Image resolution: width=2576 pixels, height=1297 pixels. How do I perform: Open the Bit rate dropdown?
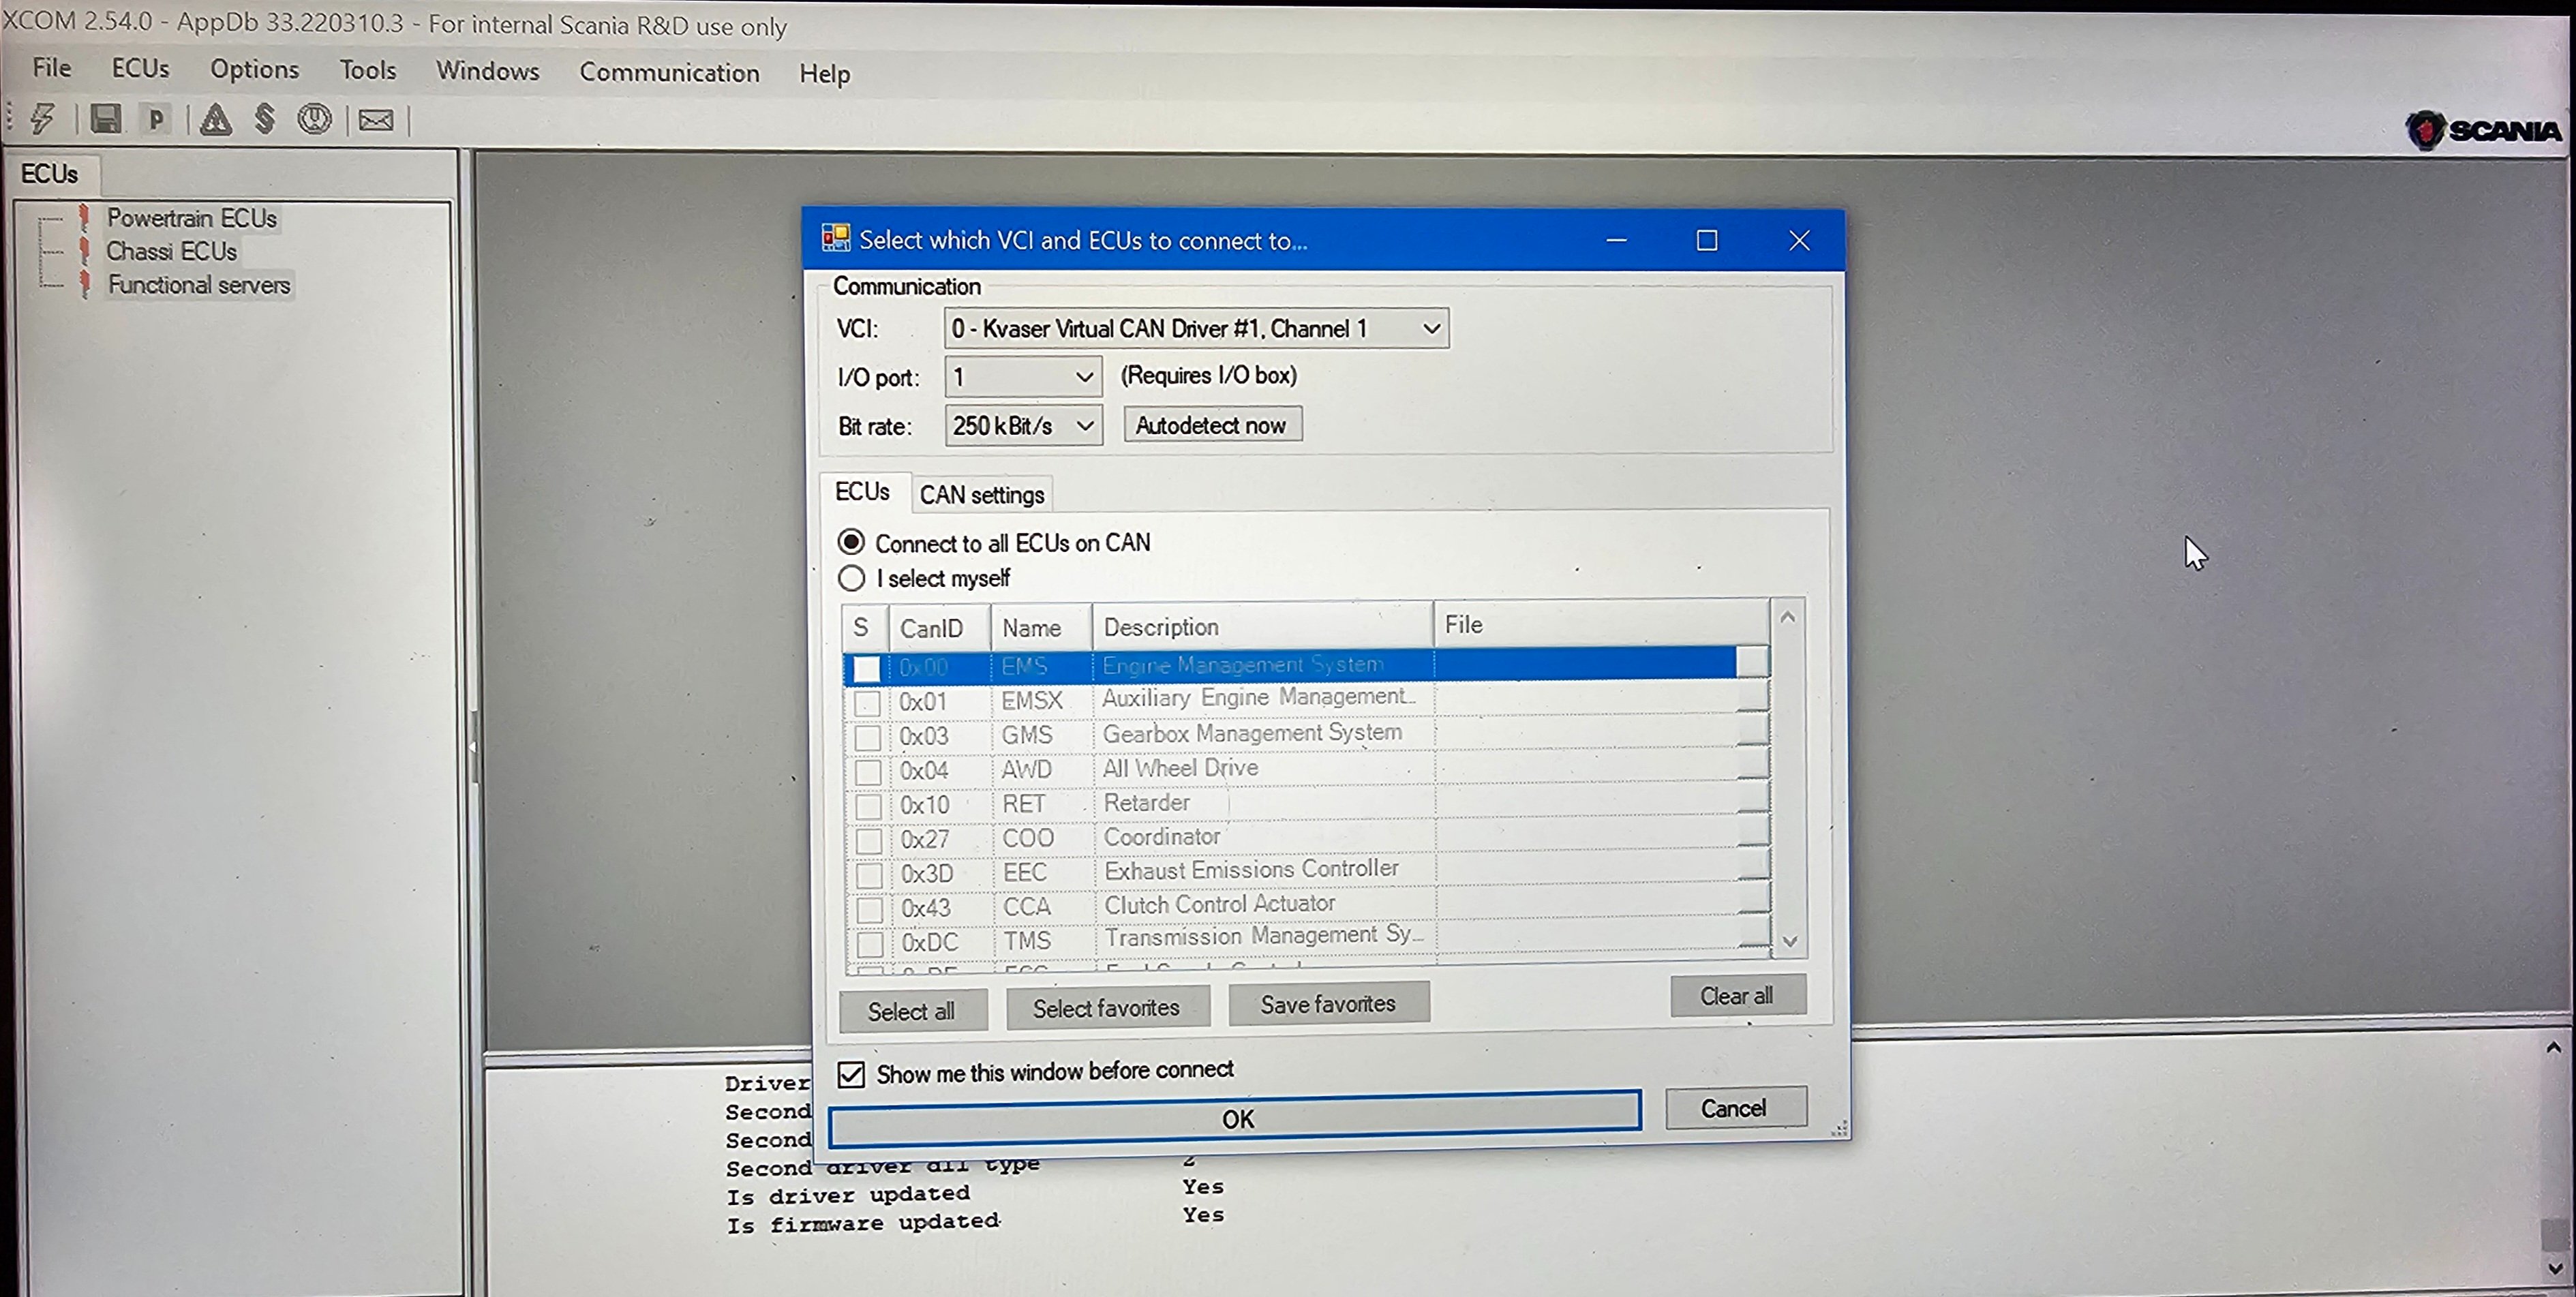click(1085, 426)
